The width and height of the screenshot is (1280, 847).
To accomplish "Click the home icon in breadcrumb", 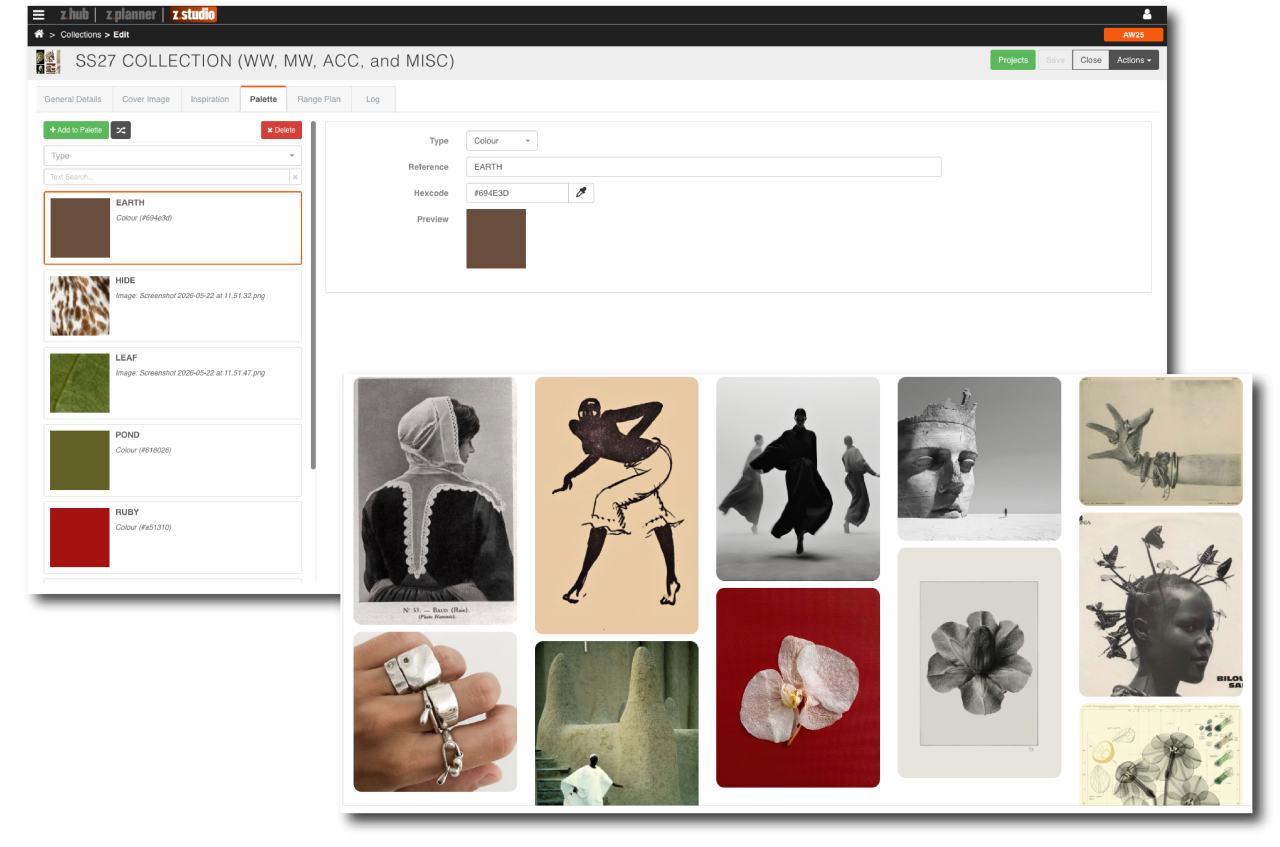I will (x=39, y=34).
